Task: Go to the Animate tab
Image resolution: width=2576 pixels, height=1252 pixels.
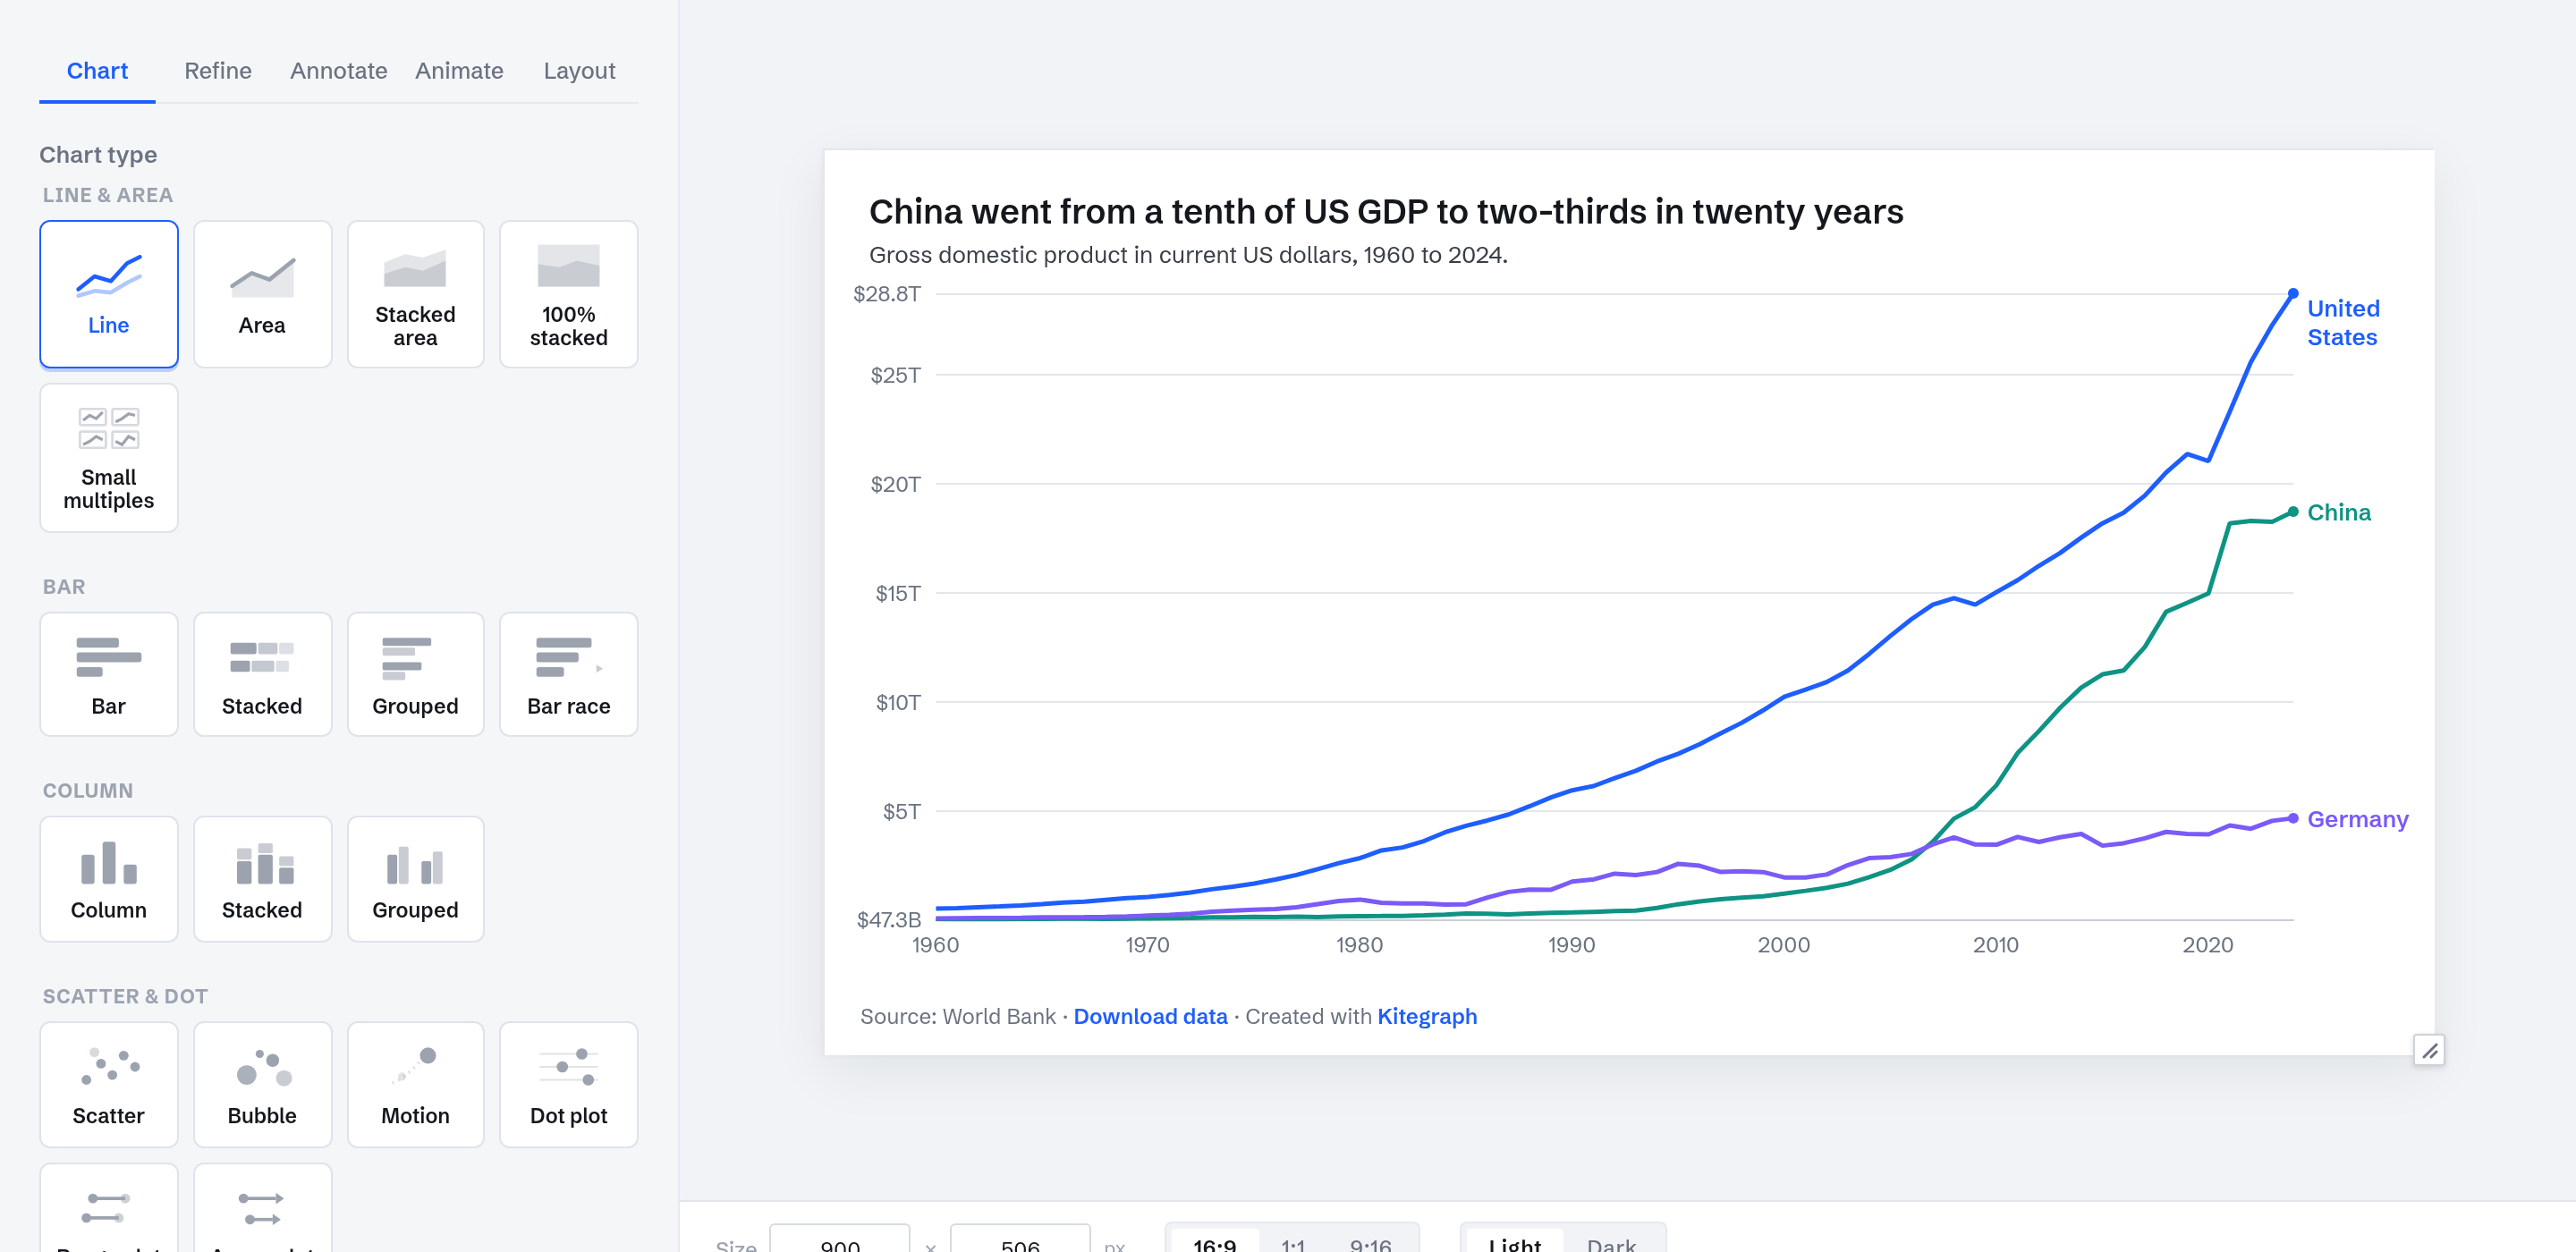Action: pos(459,71)
